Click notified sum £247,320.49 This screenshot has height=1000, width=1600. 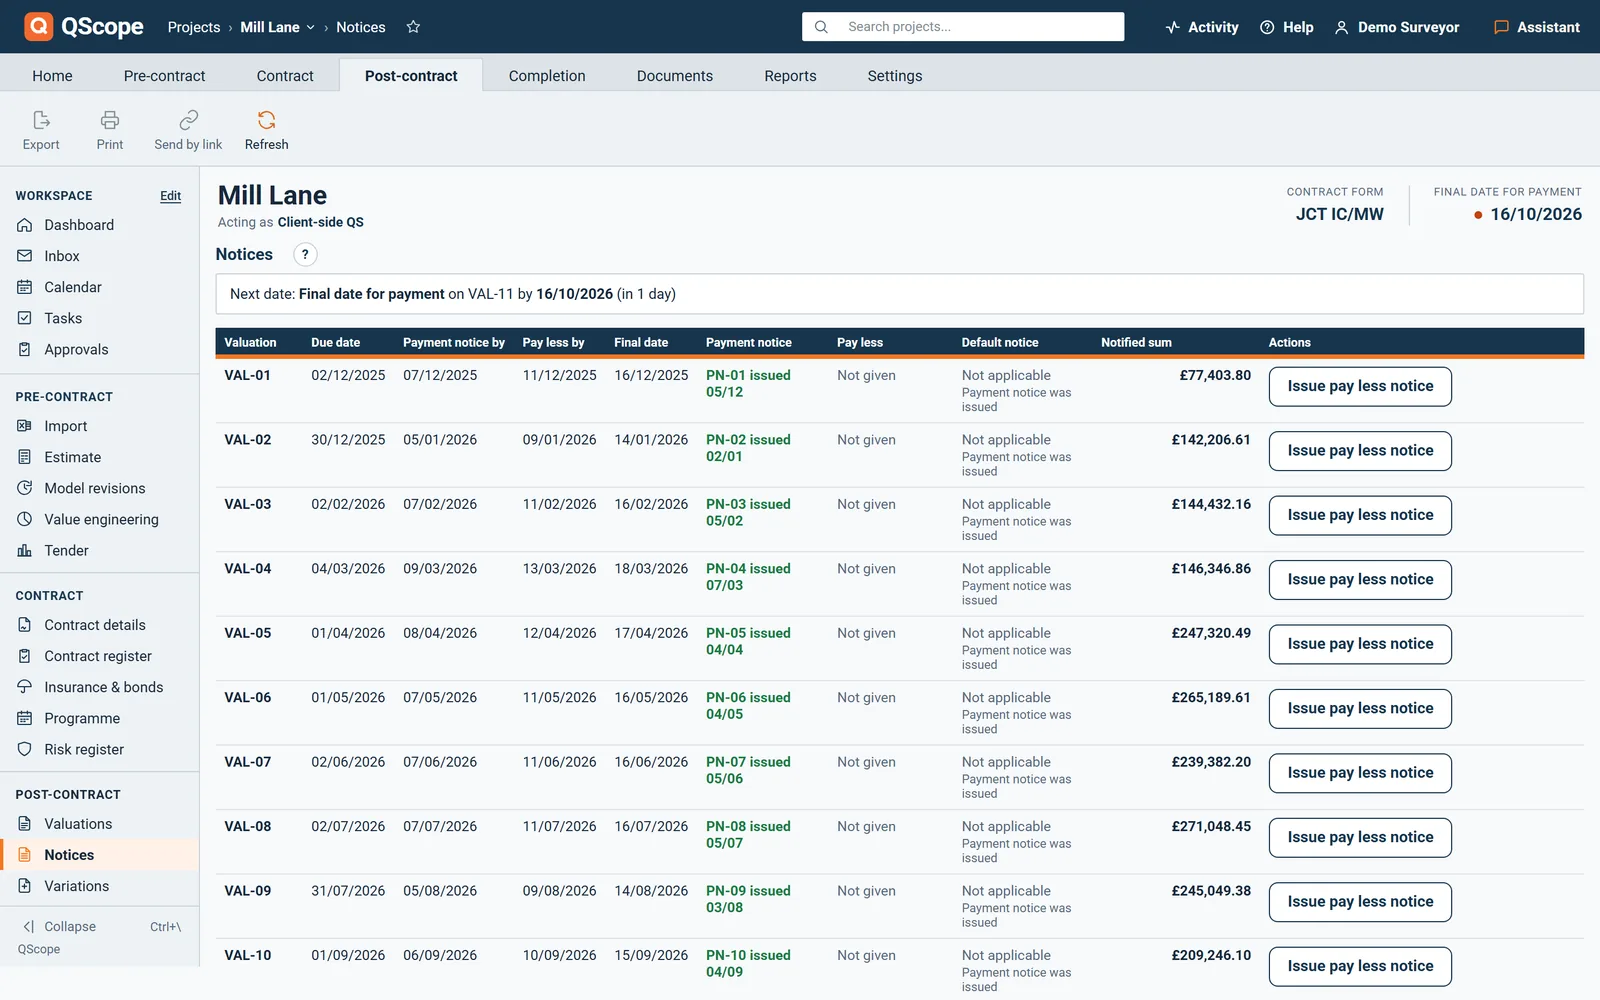(1211, 633)
